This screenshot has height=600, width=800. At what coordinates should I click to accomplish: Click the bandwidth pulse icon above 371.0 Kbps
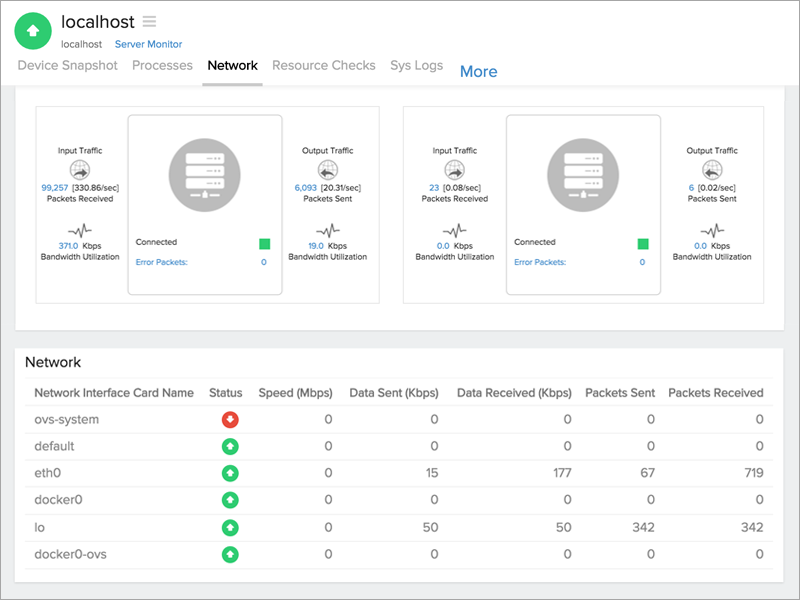pos(80,230)
